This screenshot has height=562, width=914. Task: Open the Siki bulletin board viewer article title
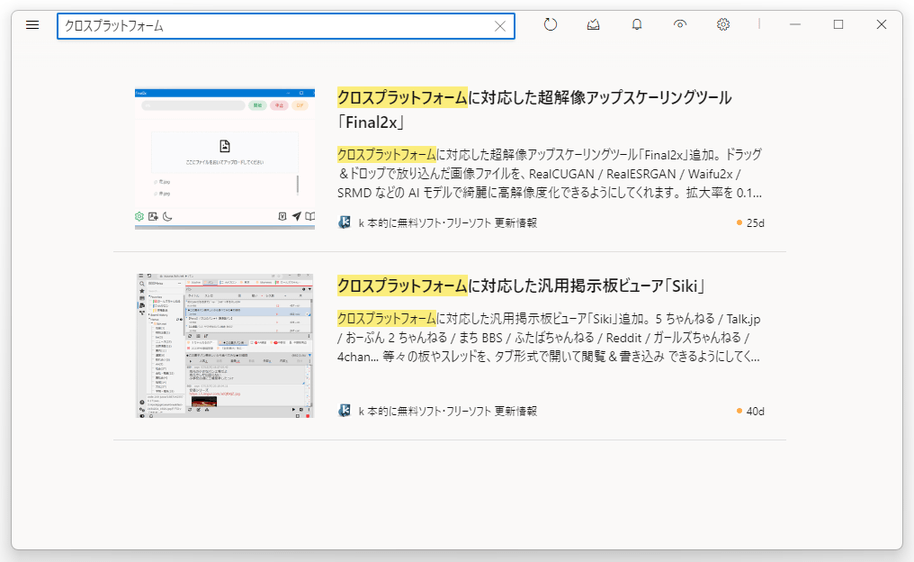[x=521, y=286]
